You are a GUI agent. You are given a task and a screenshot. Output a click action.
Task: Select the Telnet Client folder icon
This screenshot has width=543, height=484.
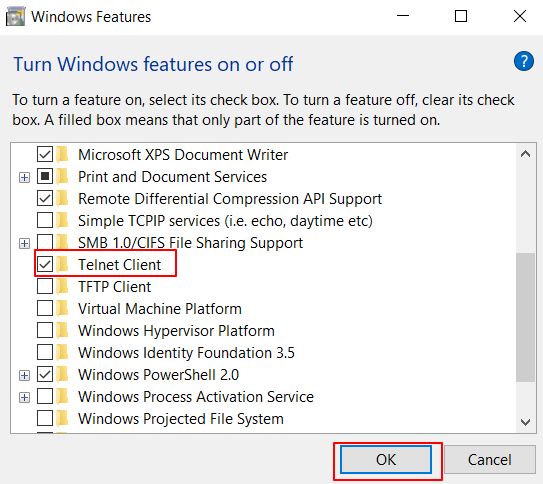(63, 265)
